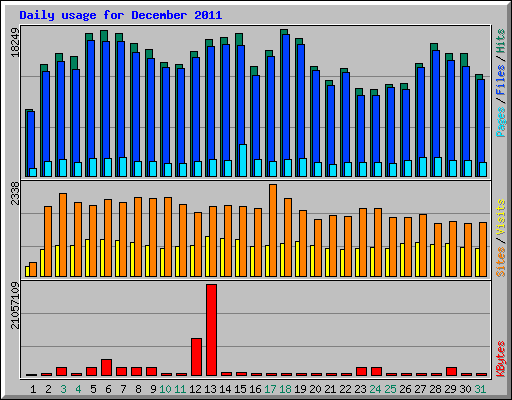Screen dimensions: 512x400
Task: Click the 21057109 y-axis value
Action: tap(15, 305)
